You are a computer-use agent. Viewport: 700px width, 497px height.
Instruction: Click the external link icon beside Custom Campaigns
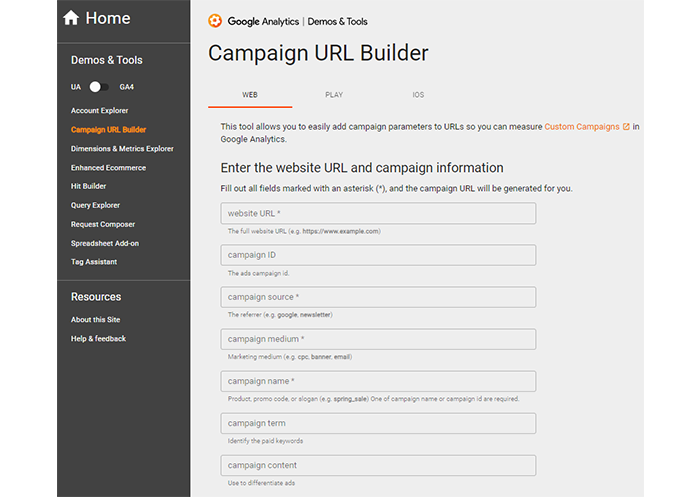626,127
